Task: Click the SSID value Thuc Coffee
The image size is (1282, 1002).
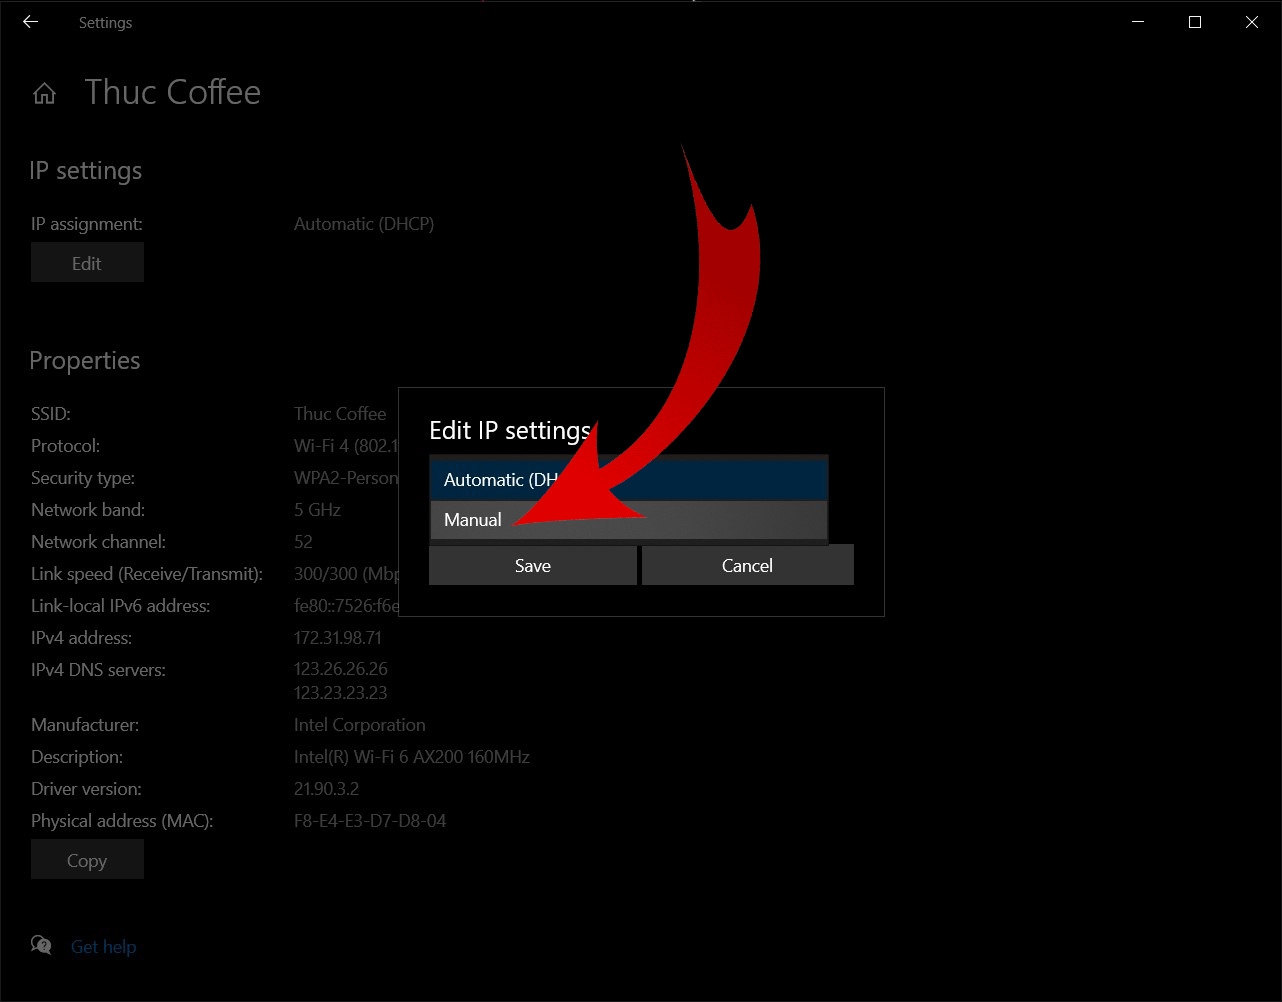Action: (x=340, y=414)
